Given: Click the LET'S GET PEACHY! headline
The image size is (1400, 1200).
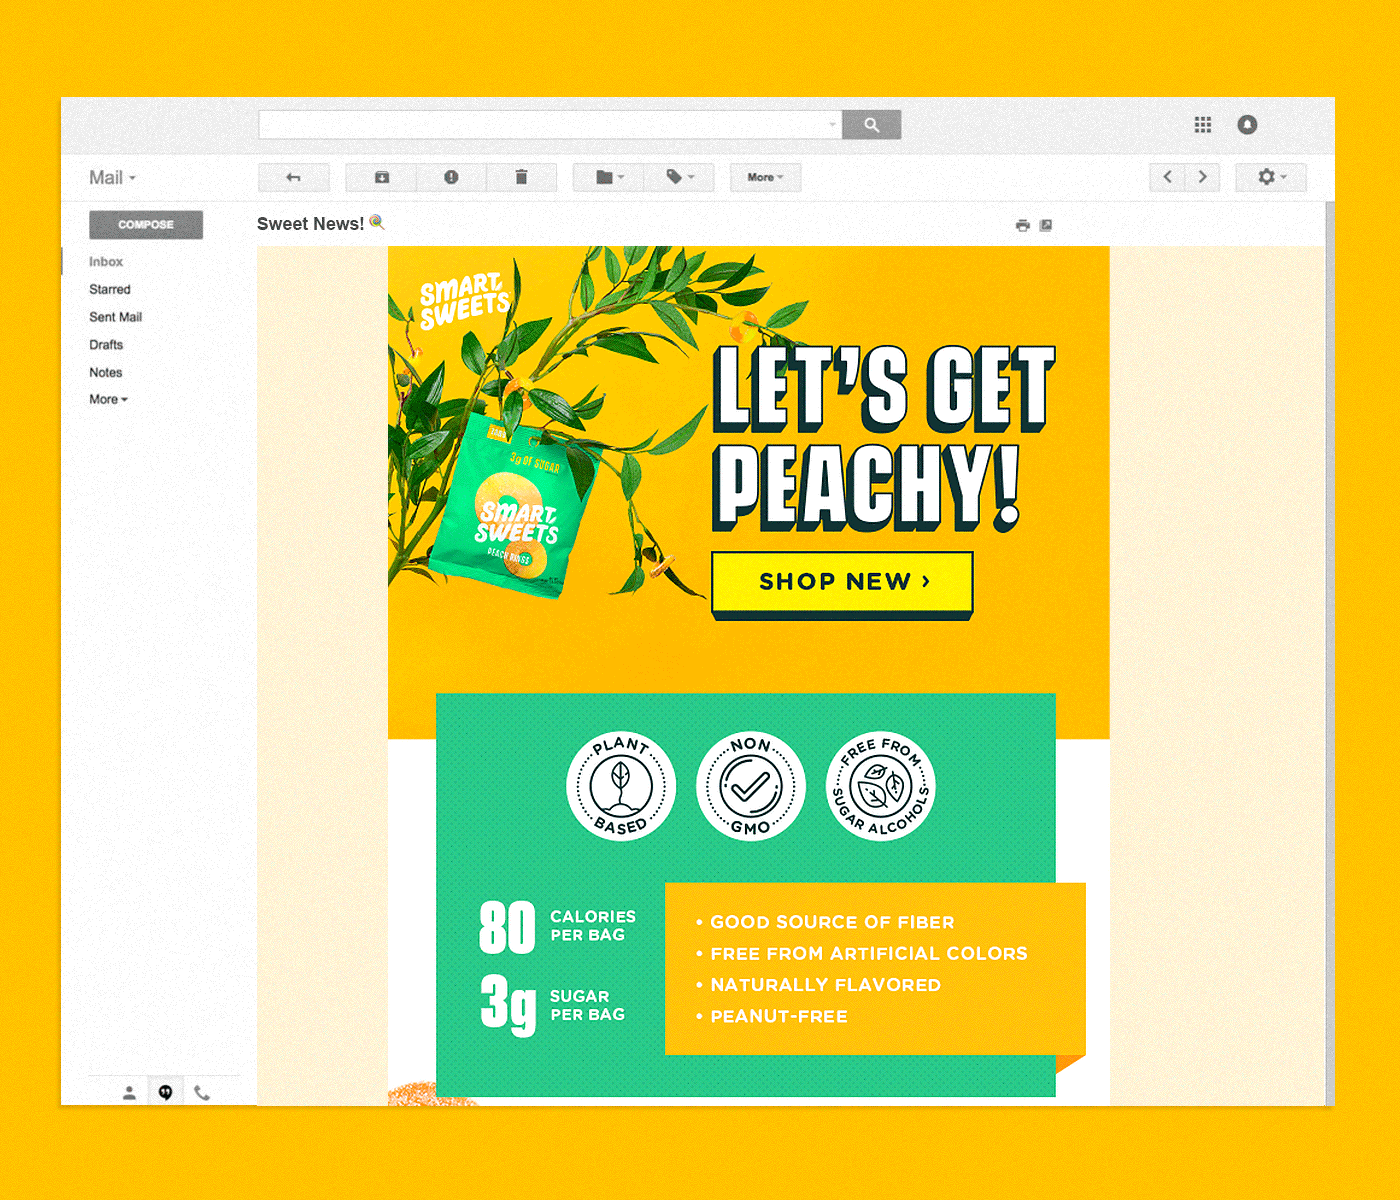Looking at the screenshot, I should pos(884,438).
